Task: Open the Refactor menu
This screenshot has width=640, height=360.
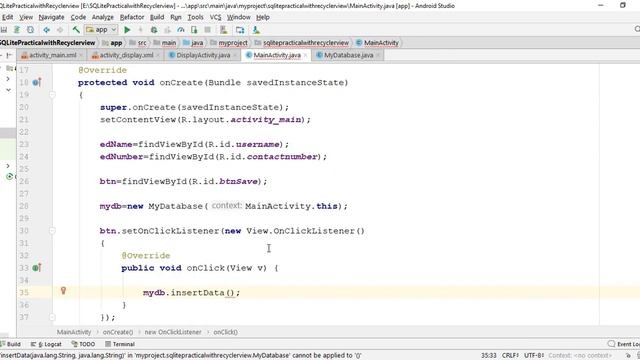Action: point(132,17)
